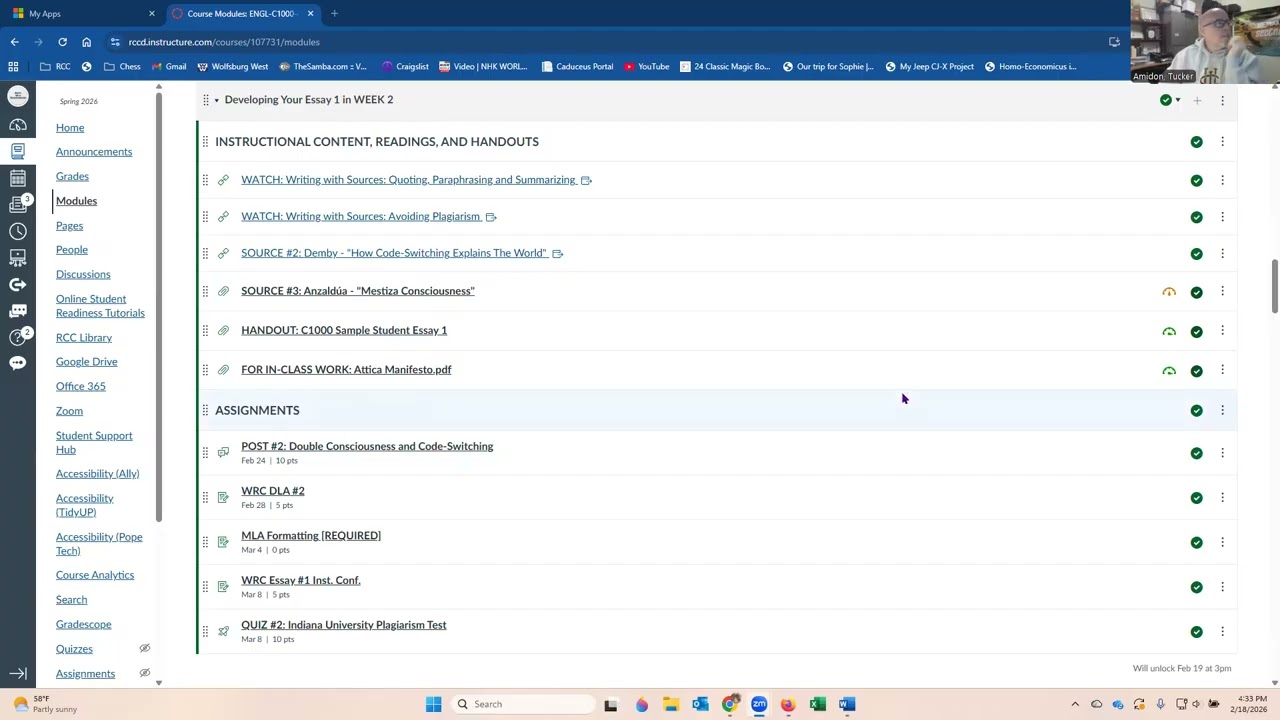Open module publish dropdown for Week 2 module

[1170, 100]
